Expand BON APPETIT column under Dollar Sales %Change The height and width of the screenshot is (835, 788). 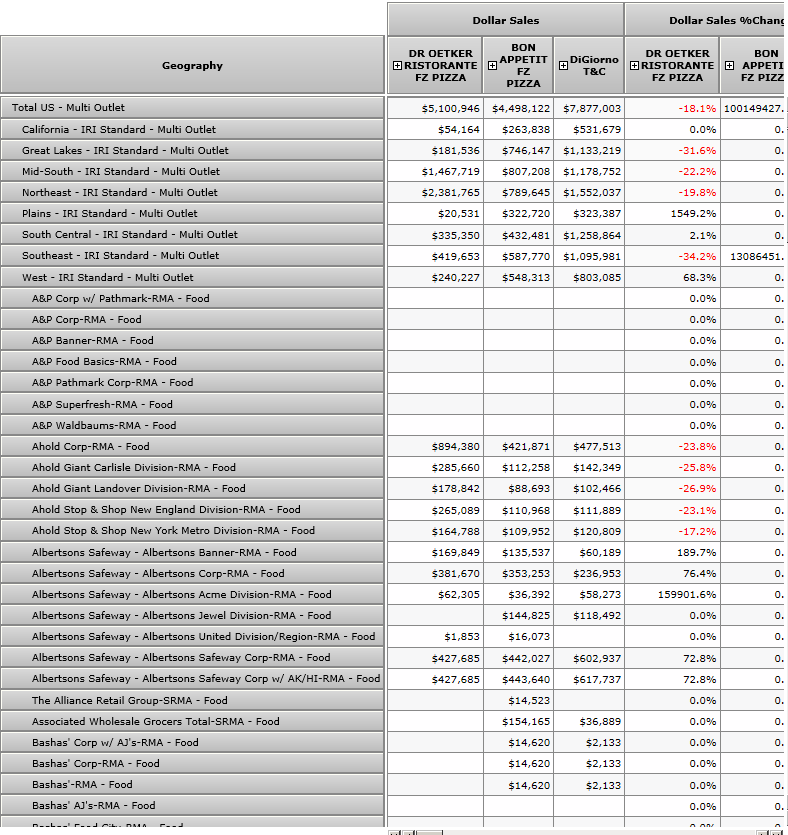[729, 65]
